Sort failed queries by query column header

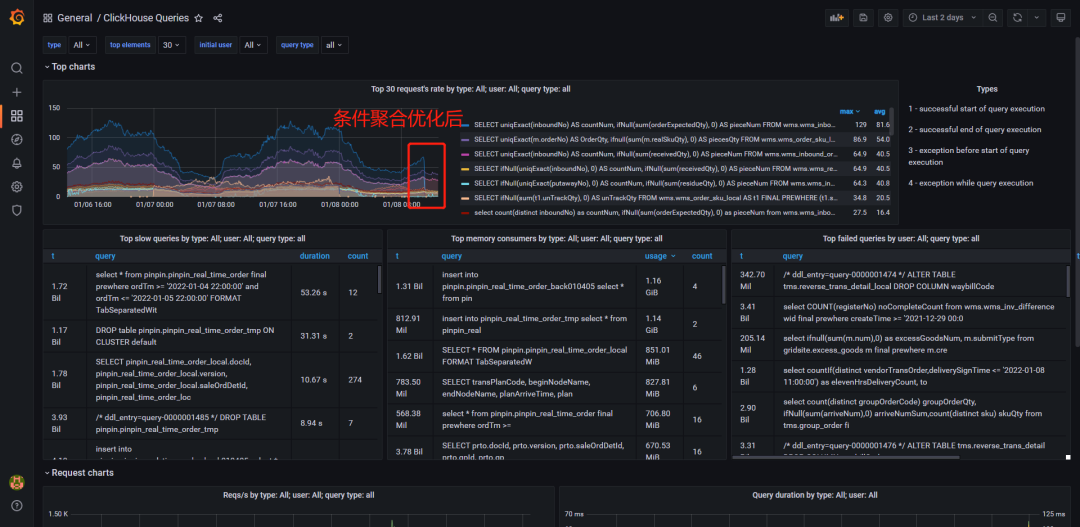[793, 256]
